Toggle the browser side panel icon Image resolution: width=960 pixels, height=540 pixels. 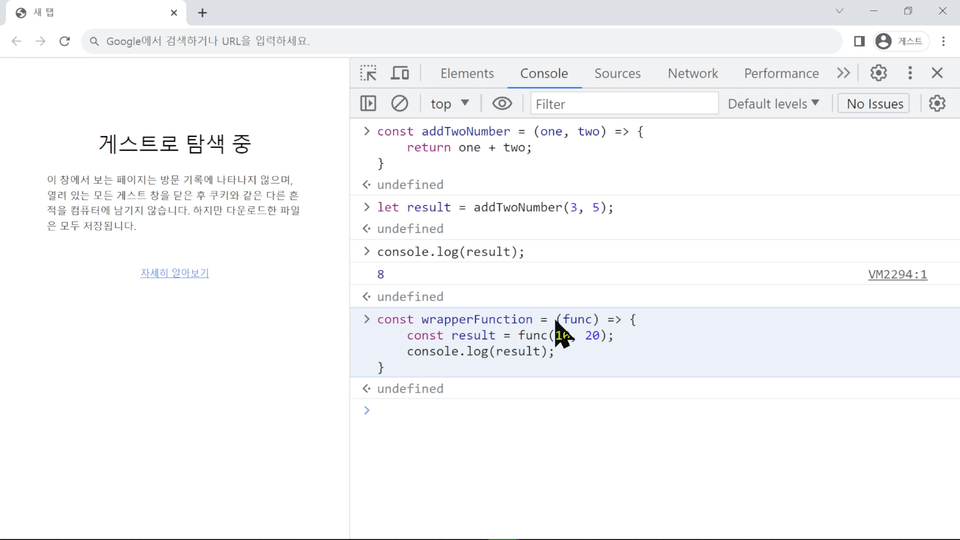click(x=859, y=41)
